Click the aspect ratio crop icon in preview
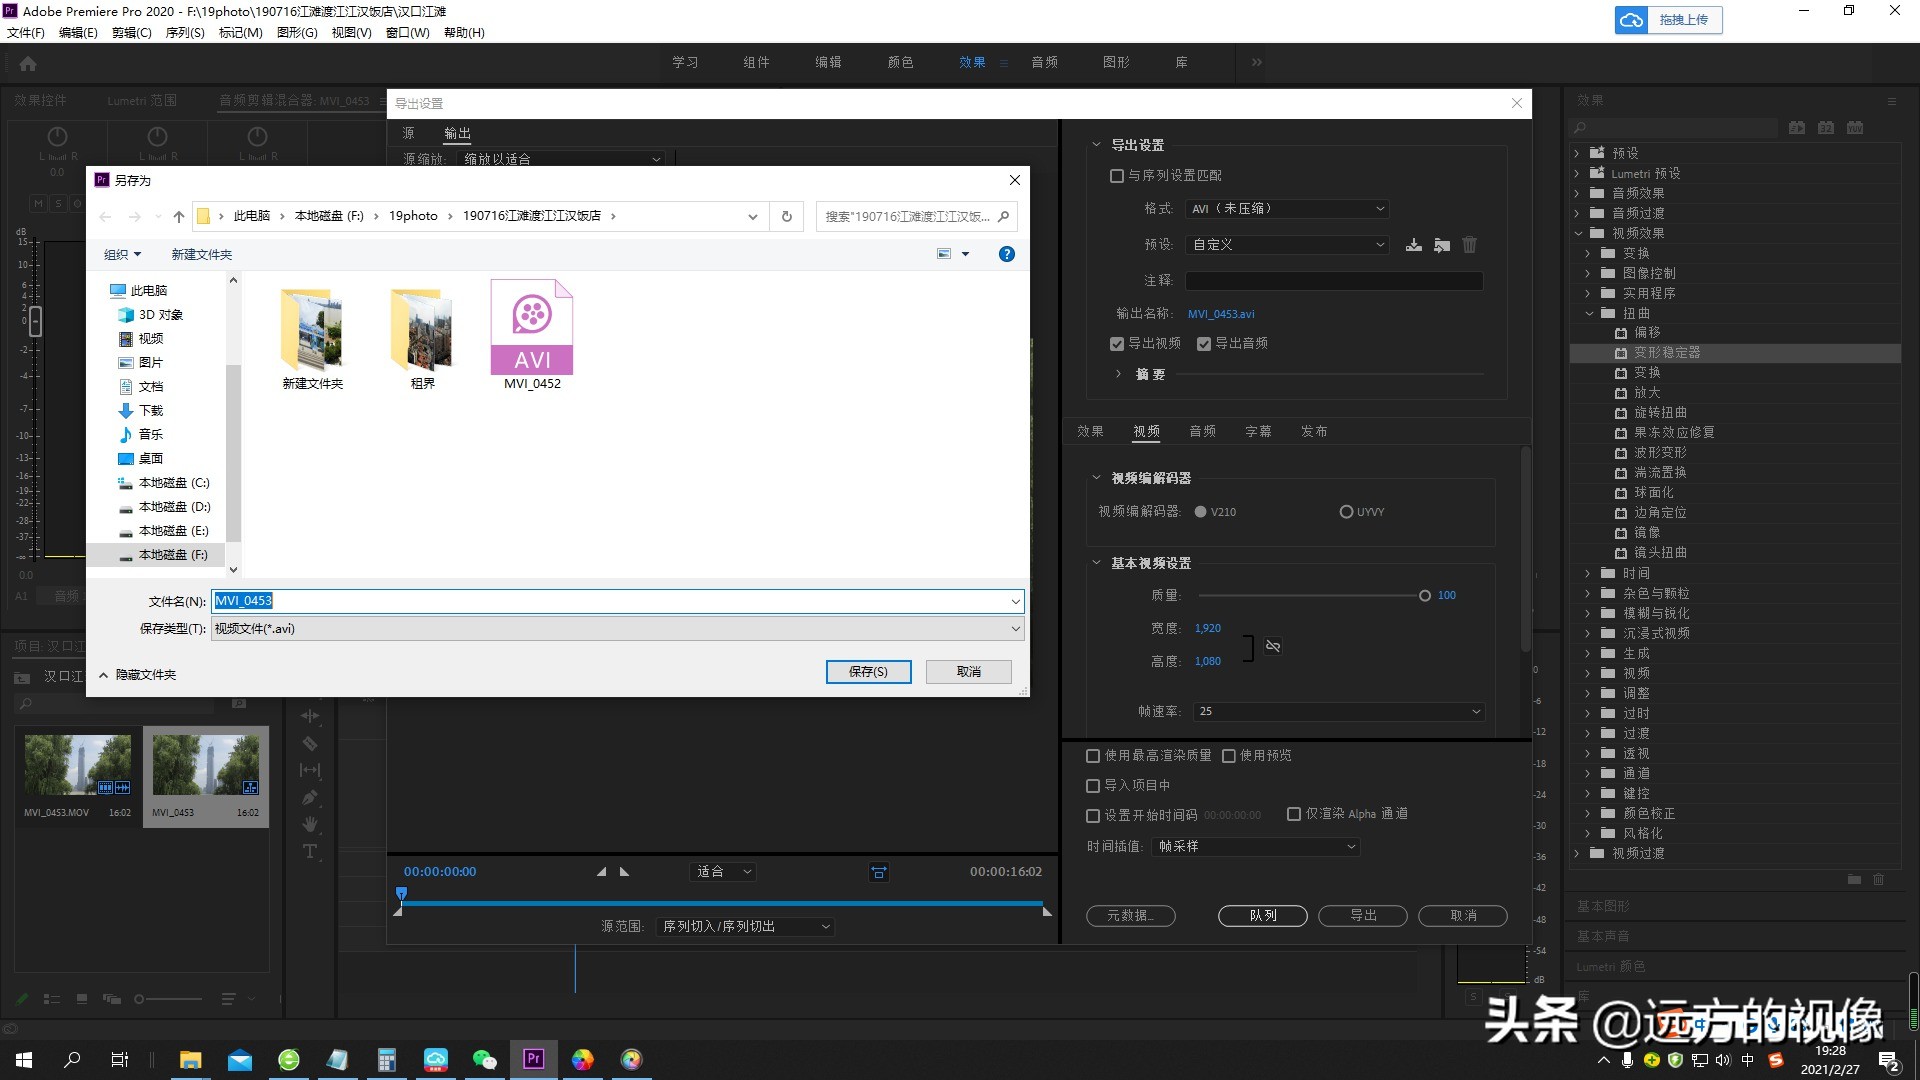This screenshot has width=1920, height=1080. 878,872
